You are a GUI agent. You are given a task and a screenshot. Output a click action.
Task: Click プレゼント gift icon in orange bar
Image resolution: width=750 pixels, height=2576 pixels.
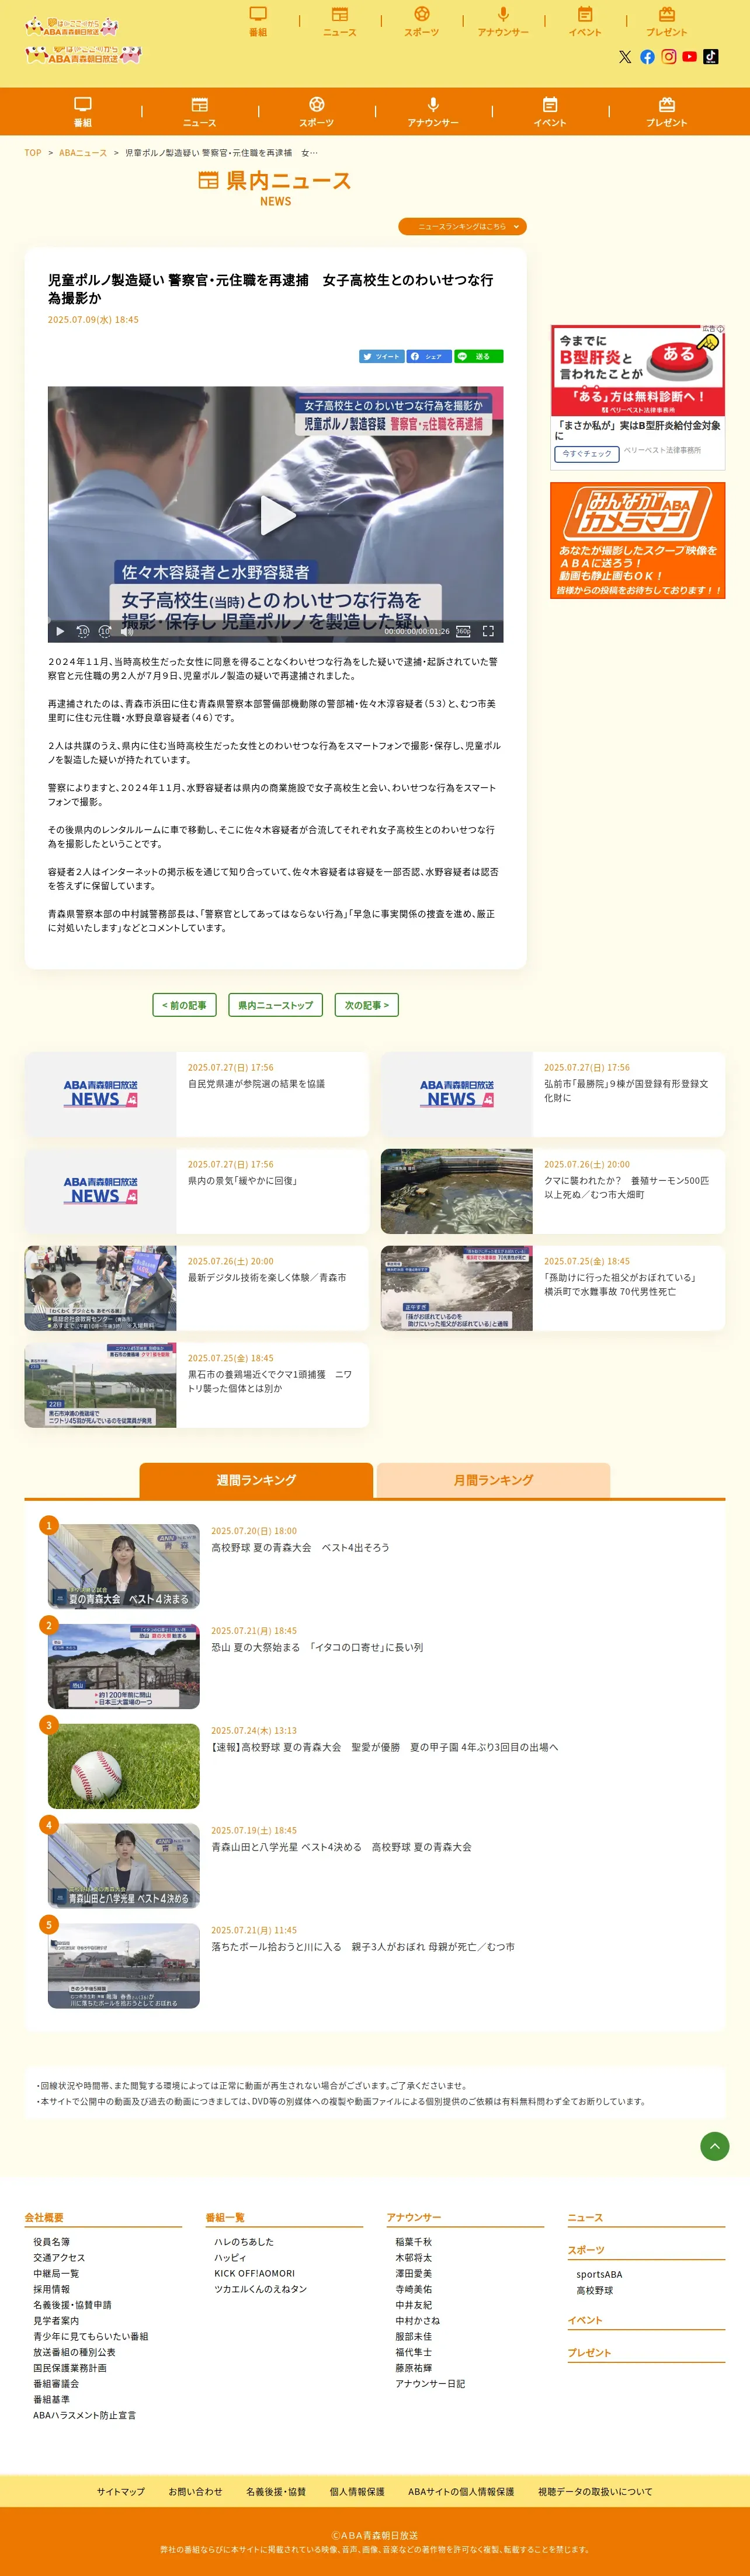pyautogui.click(x=667, y=105)
